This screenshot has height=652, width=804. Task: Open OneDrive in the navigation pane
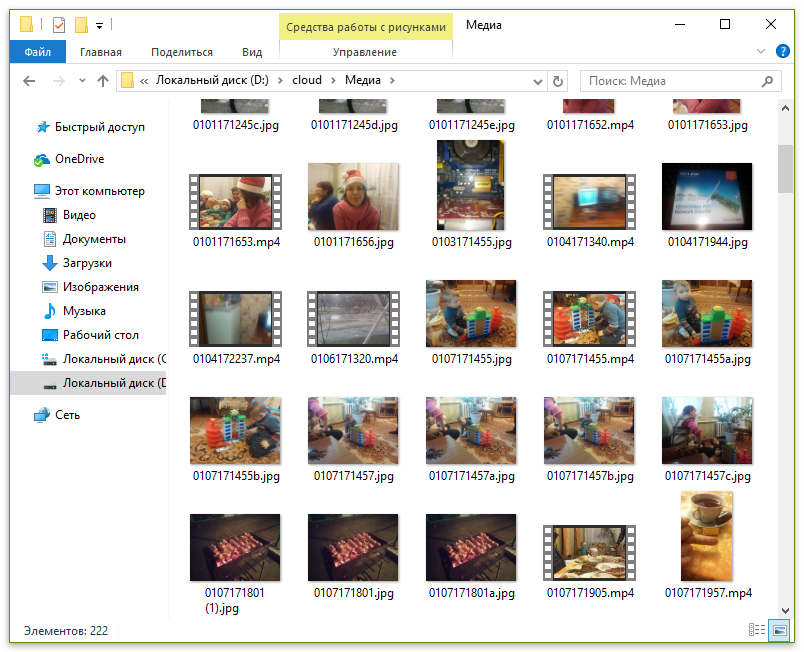pos(79,159)
